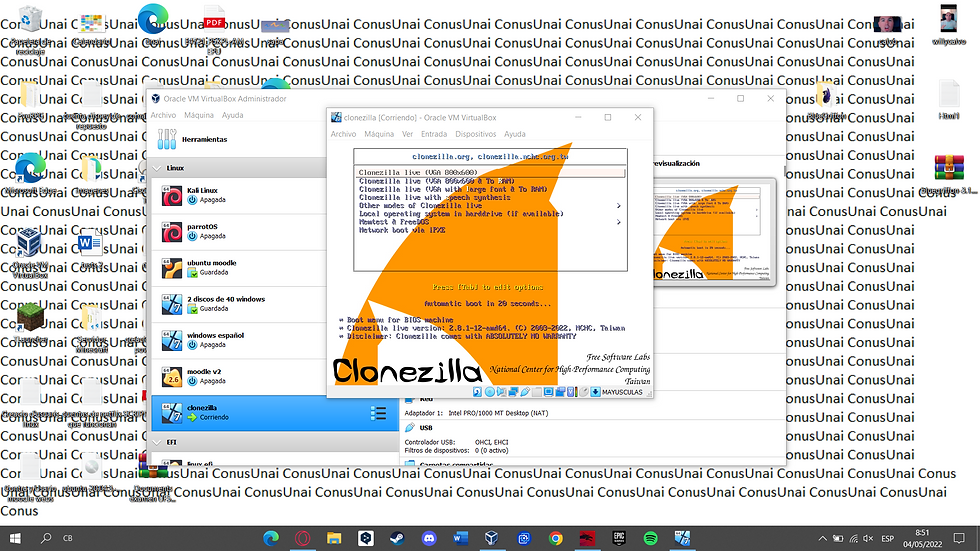Open Ayuda menu in clonezilla VM window
980x551 pixels.
coord(515,134)
